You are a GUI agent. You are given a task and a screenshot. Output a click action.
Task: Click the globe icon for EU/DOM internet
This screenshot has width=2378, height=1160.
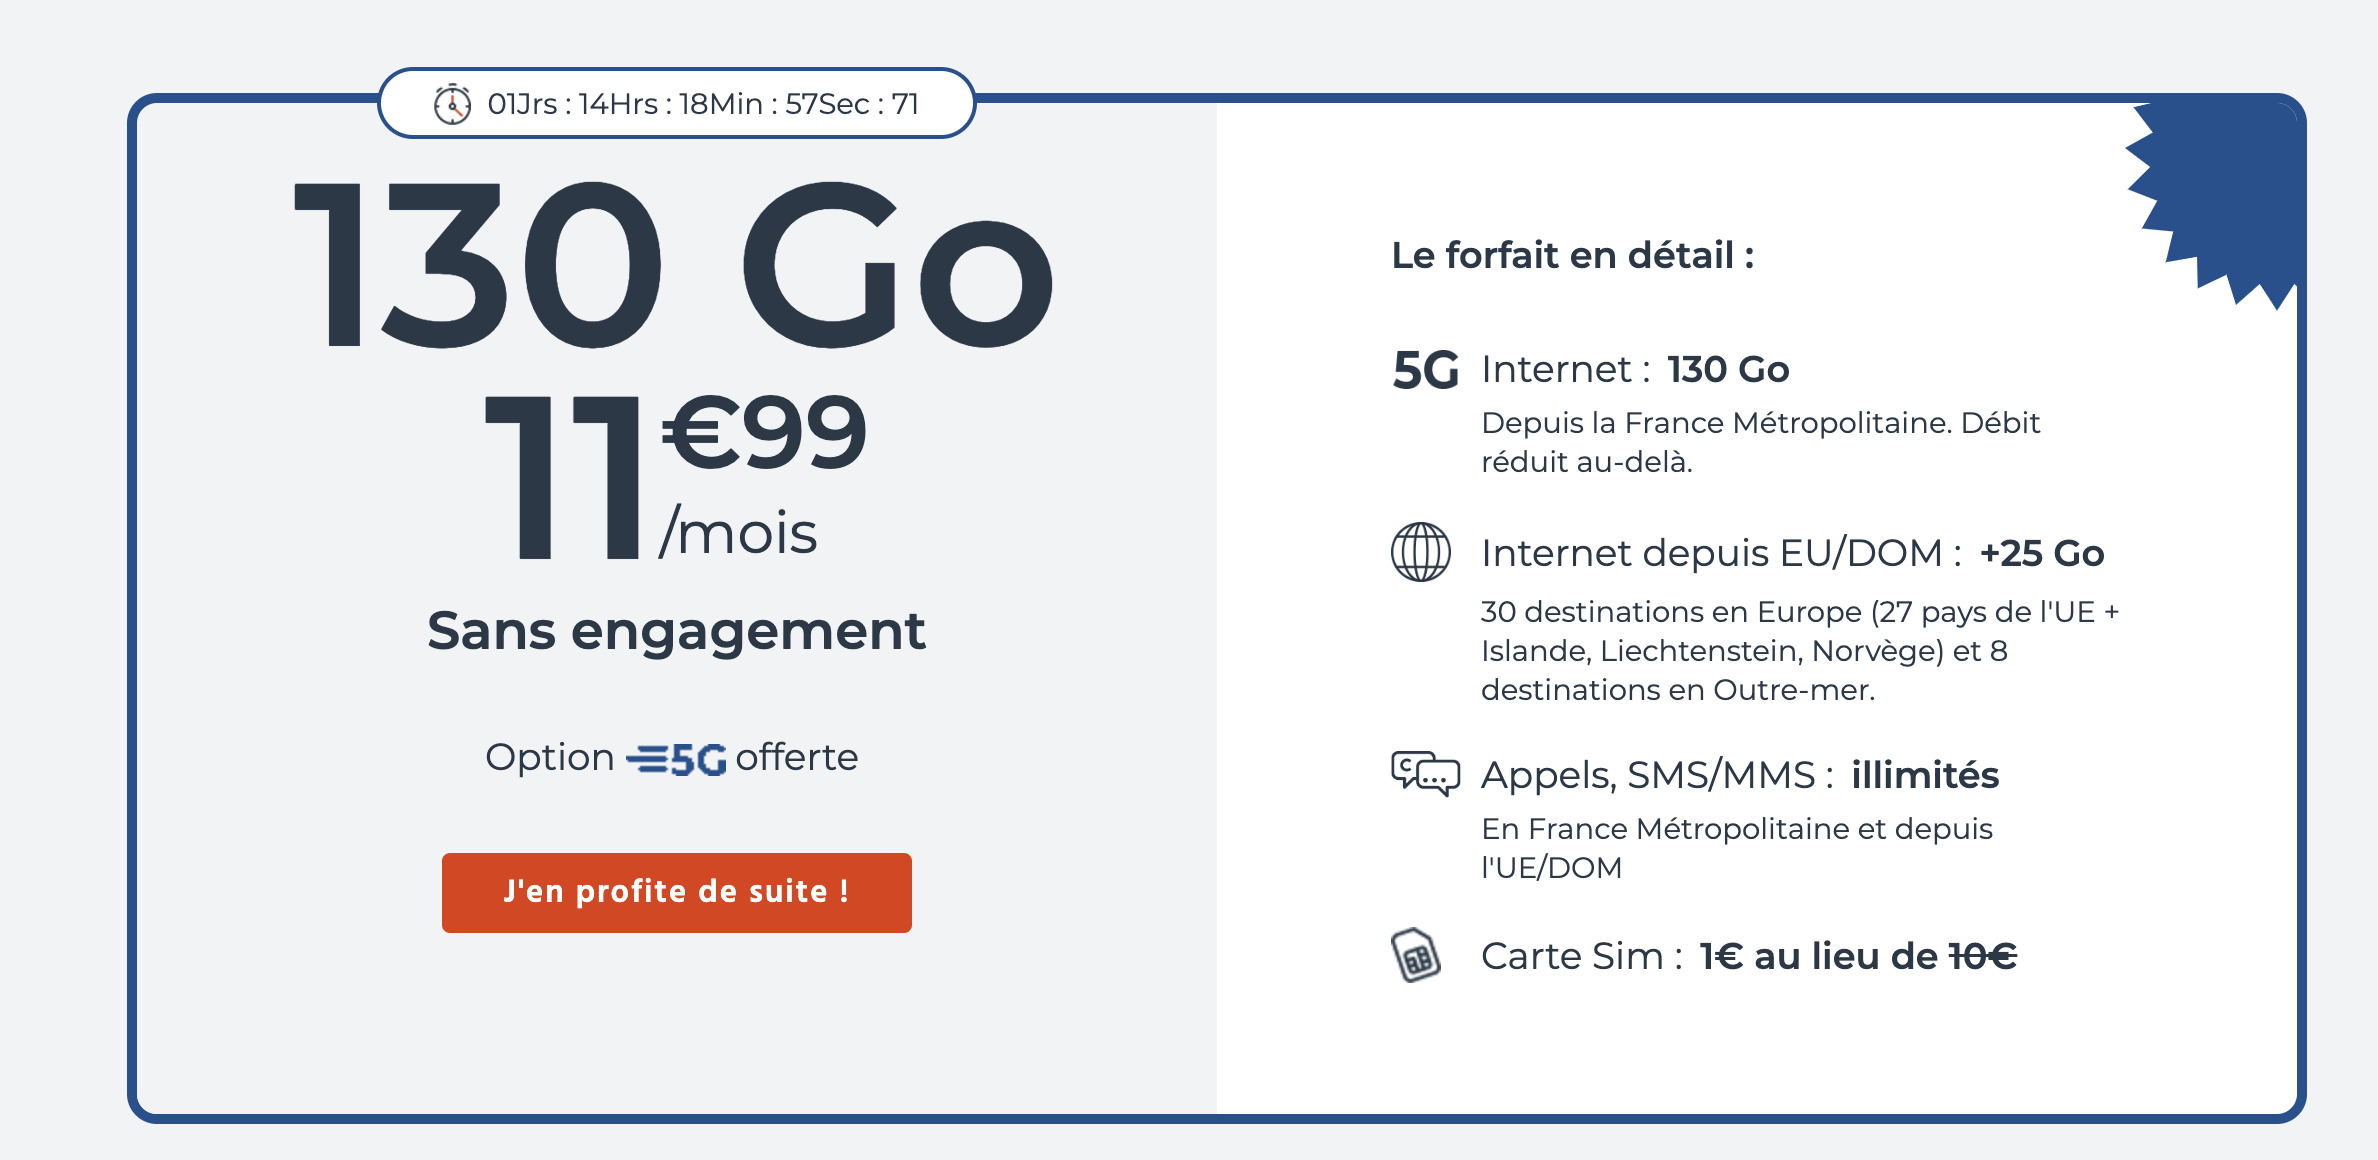pos(1421,552)
